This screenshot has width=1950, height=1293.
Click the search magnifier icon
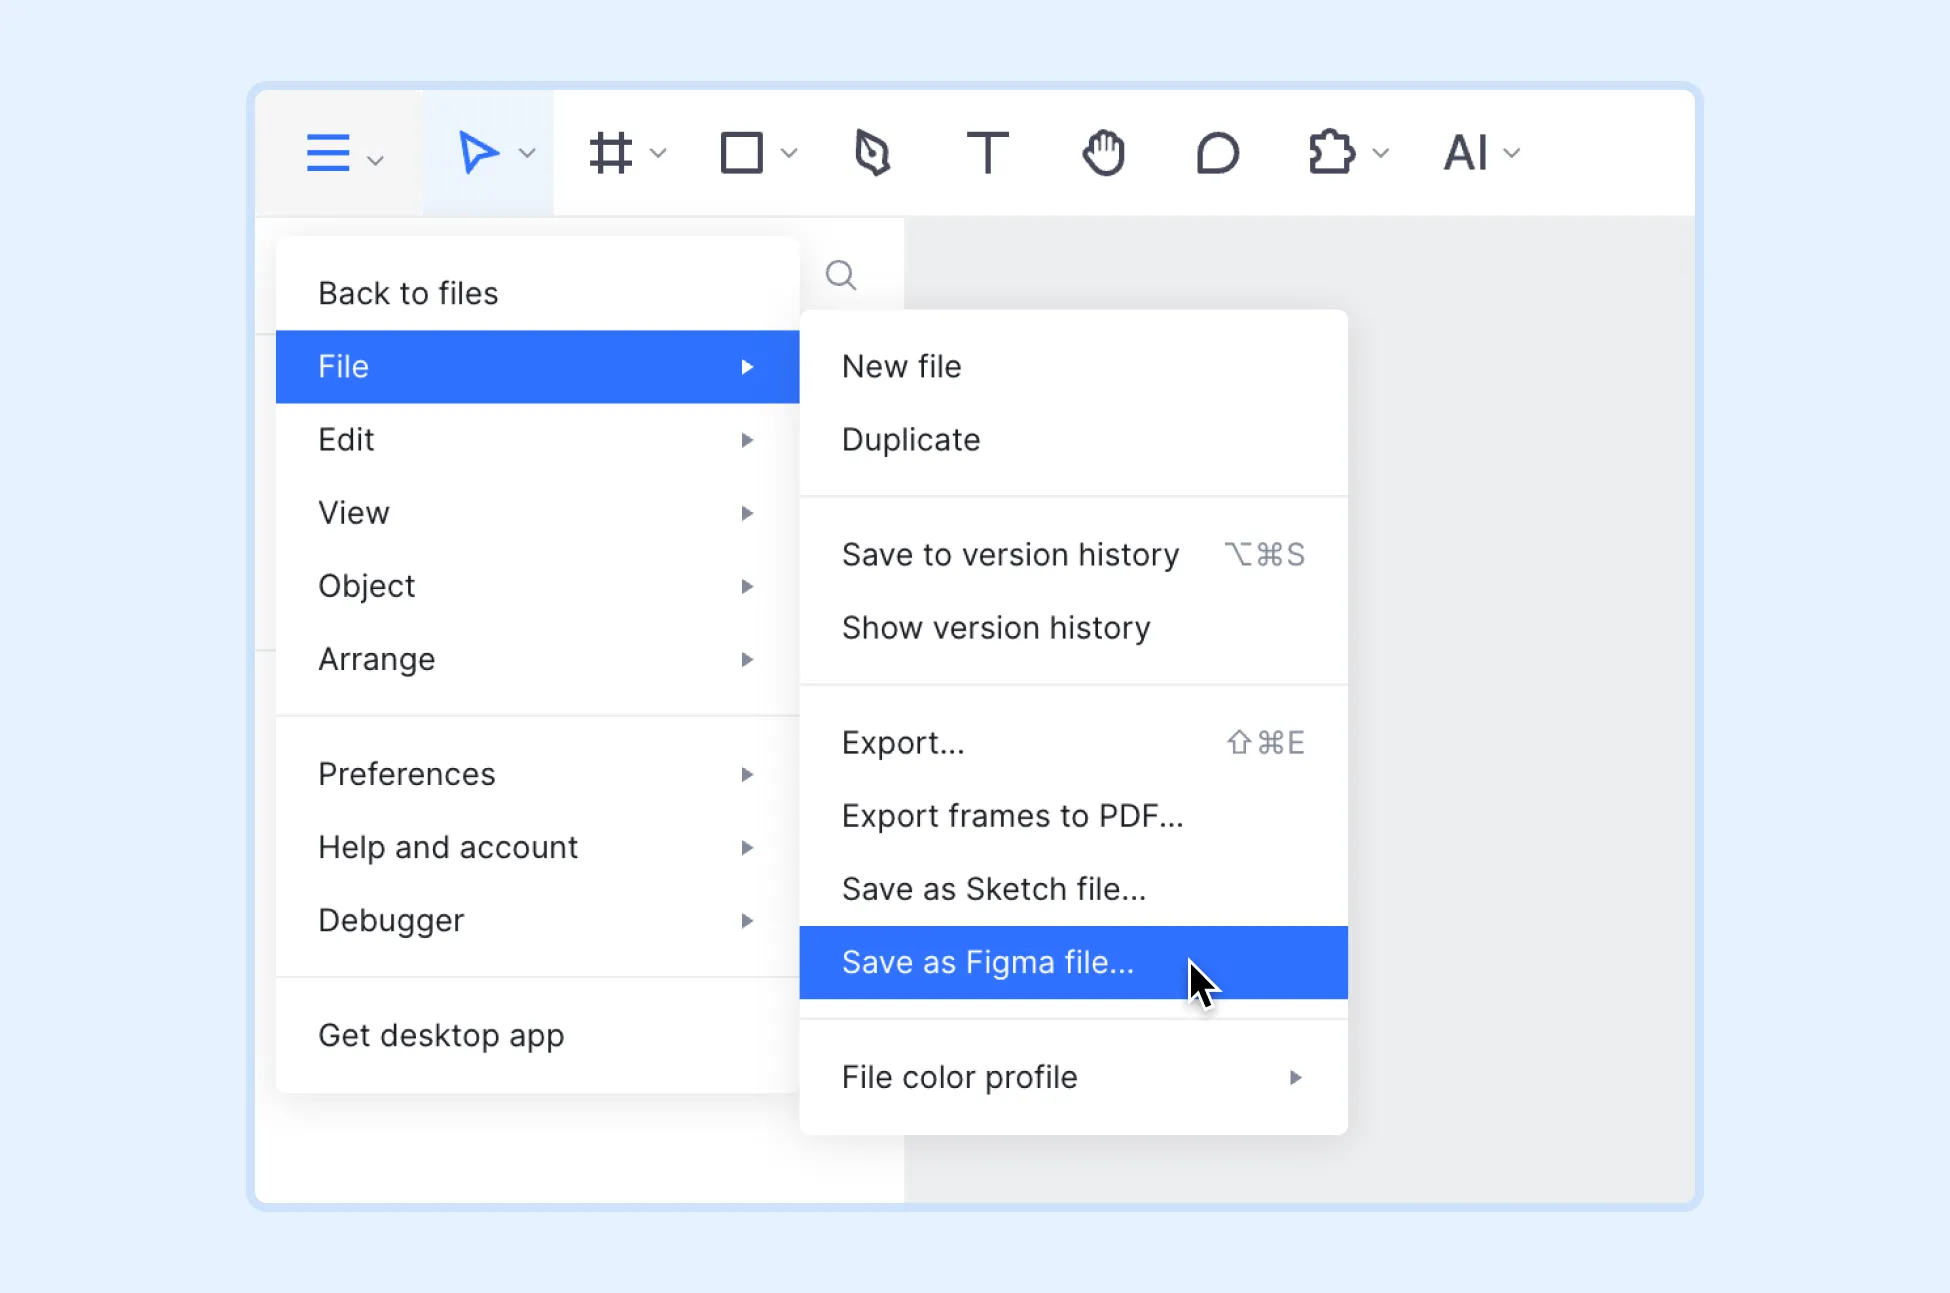click(841, 274)
